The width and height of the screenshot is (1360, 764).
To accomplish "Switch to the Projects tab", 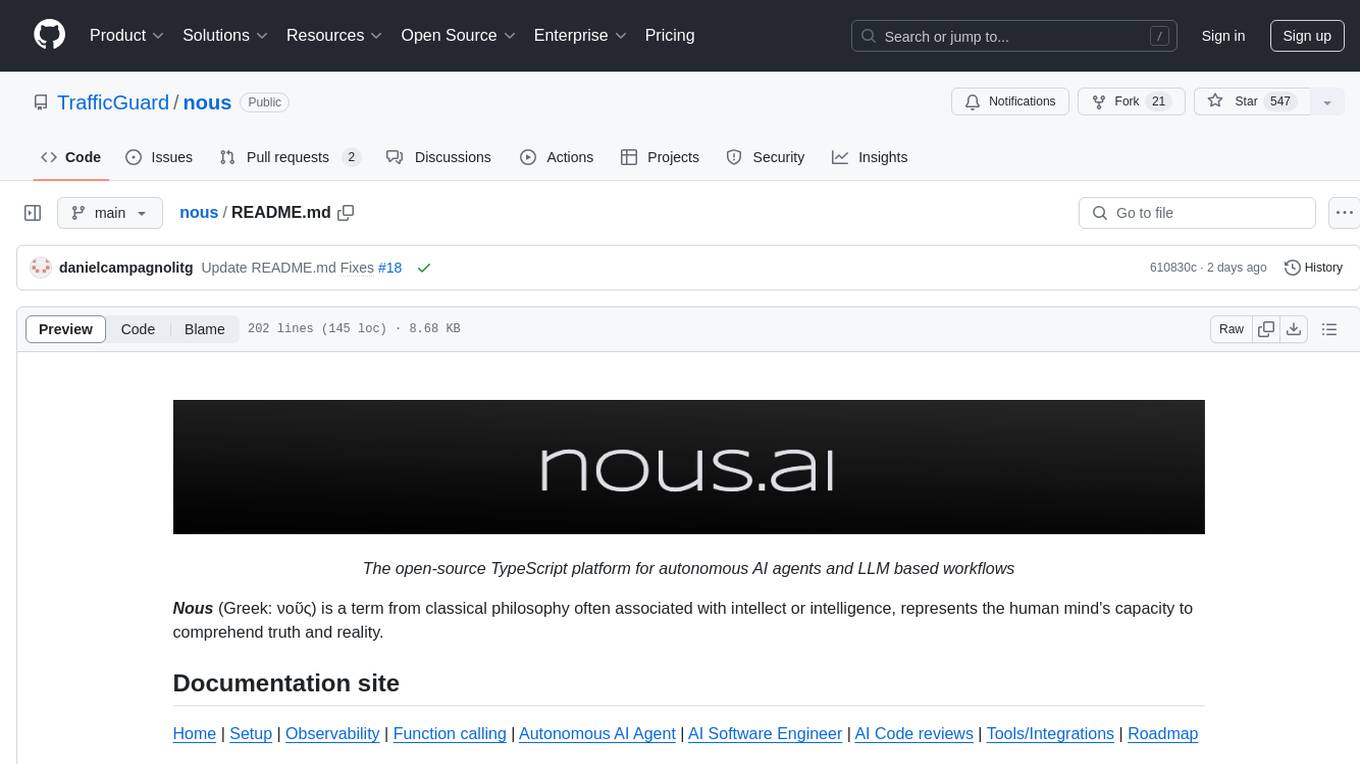I will 660,157.
